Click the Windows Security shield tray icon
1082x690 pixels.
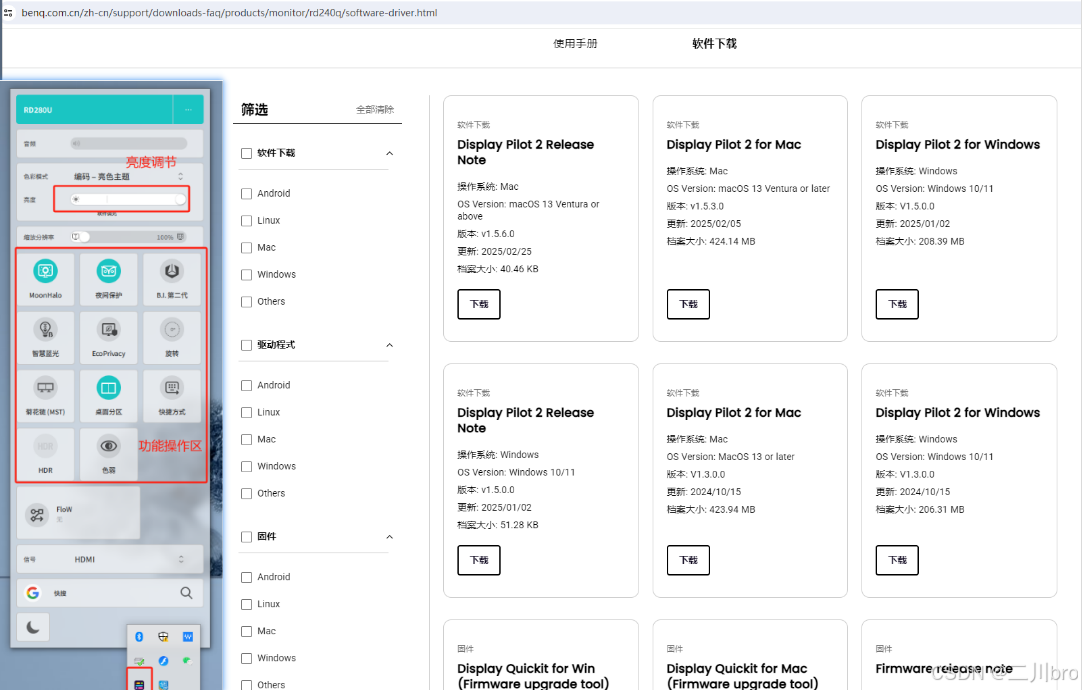click(164, 637)
